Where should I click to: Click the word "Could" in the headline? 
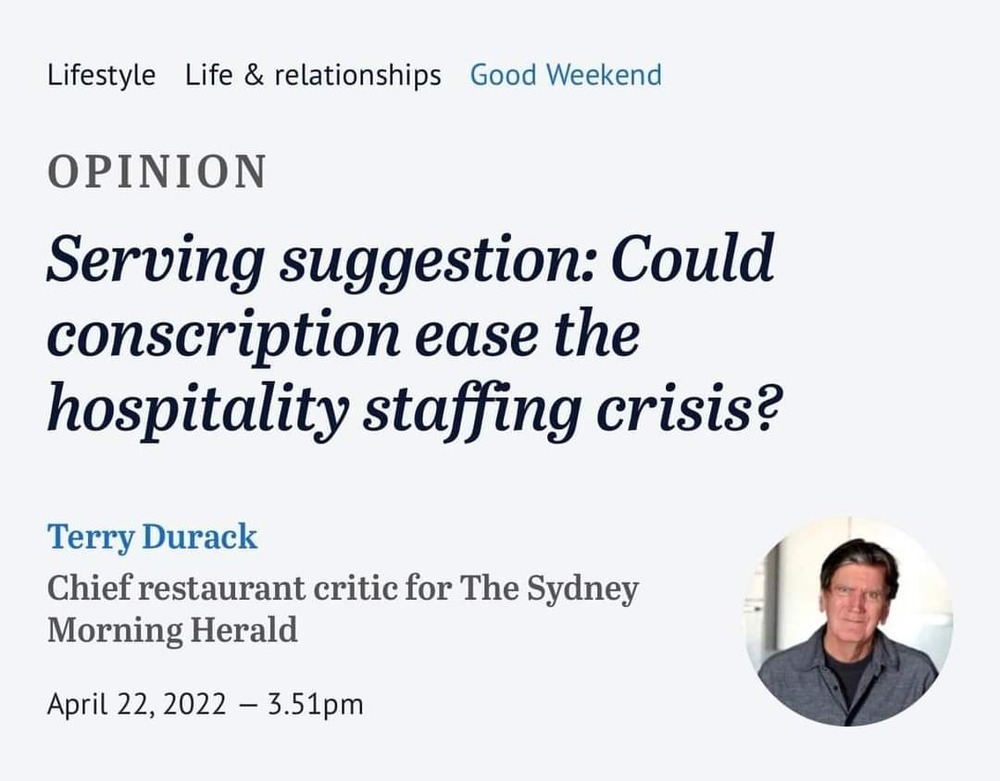coord(692,260)
